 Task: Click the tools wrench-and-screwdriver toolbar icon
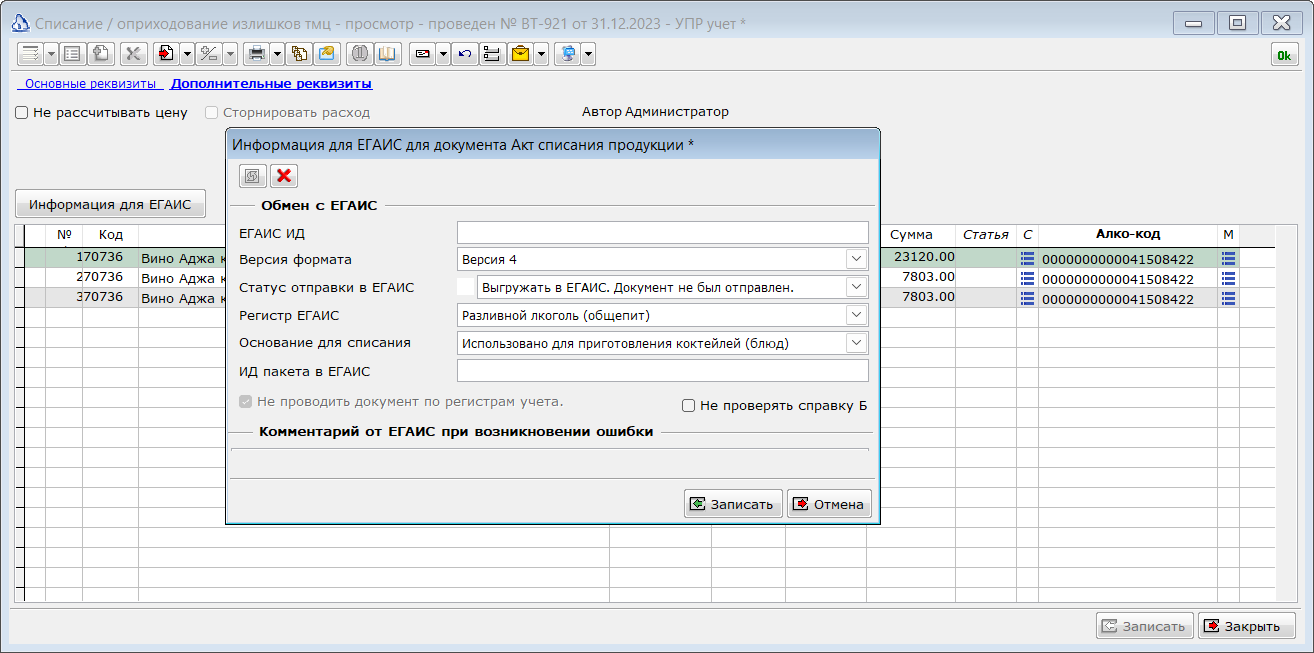click(134, 54)
